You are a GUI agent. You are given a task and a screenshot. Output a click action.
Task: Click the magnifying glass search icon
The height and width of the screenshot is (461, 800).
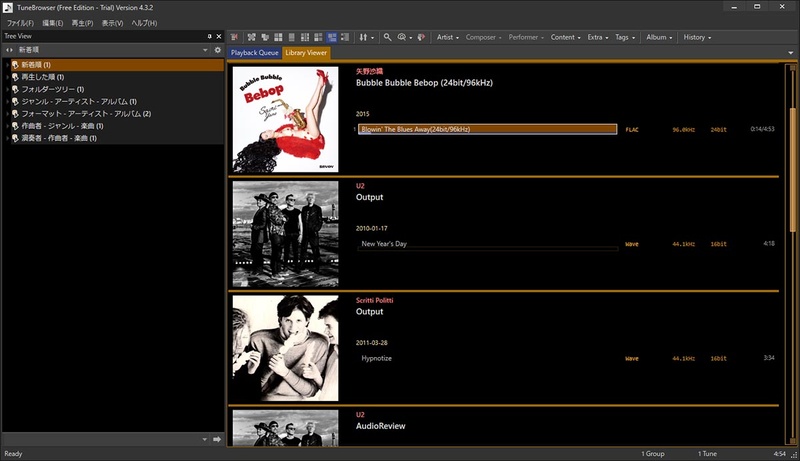(x=387, y=37)
